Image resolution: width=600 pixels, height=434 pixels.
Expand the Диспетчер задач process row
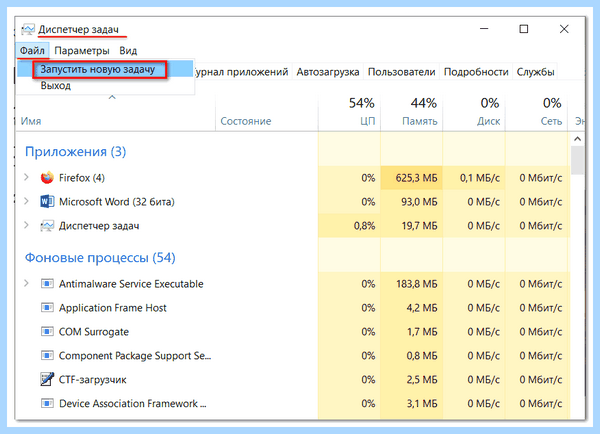tap(26, 225)
